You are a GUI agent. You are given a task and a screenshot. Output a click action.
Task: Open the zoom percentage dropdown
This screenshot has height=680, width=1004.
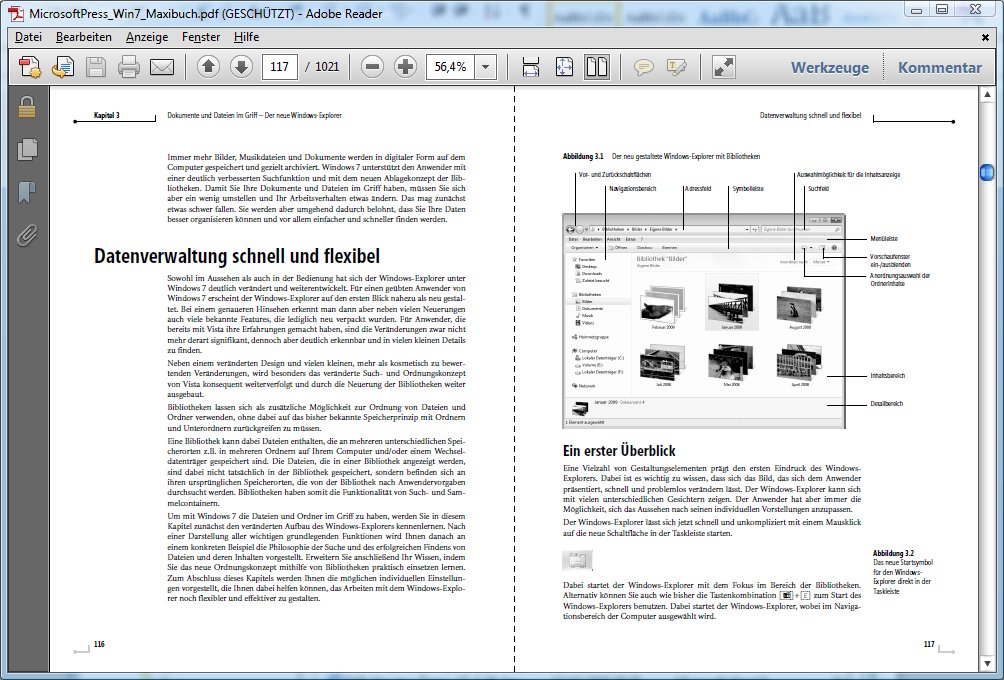(x=486, y=68)
